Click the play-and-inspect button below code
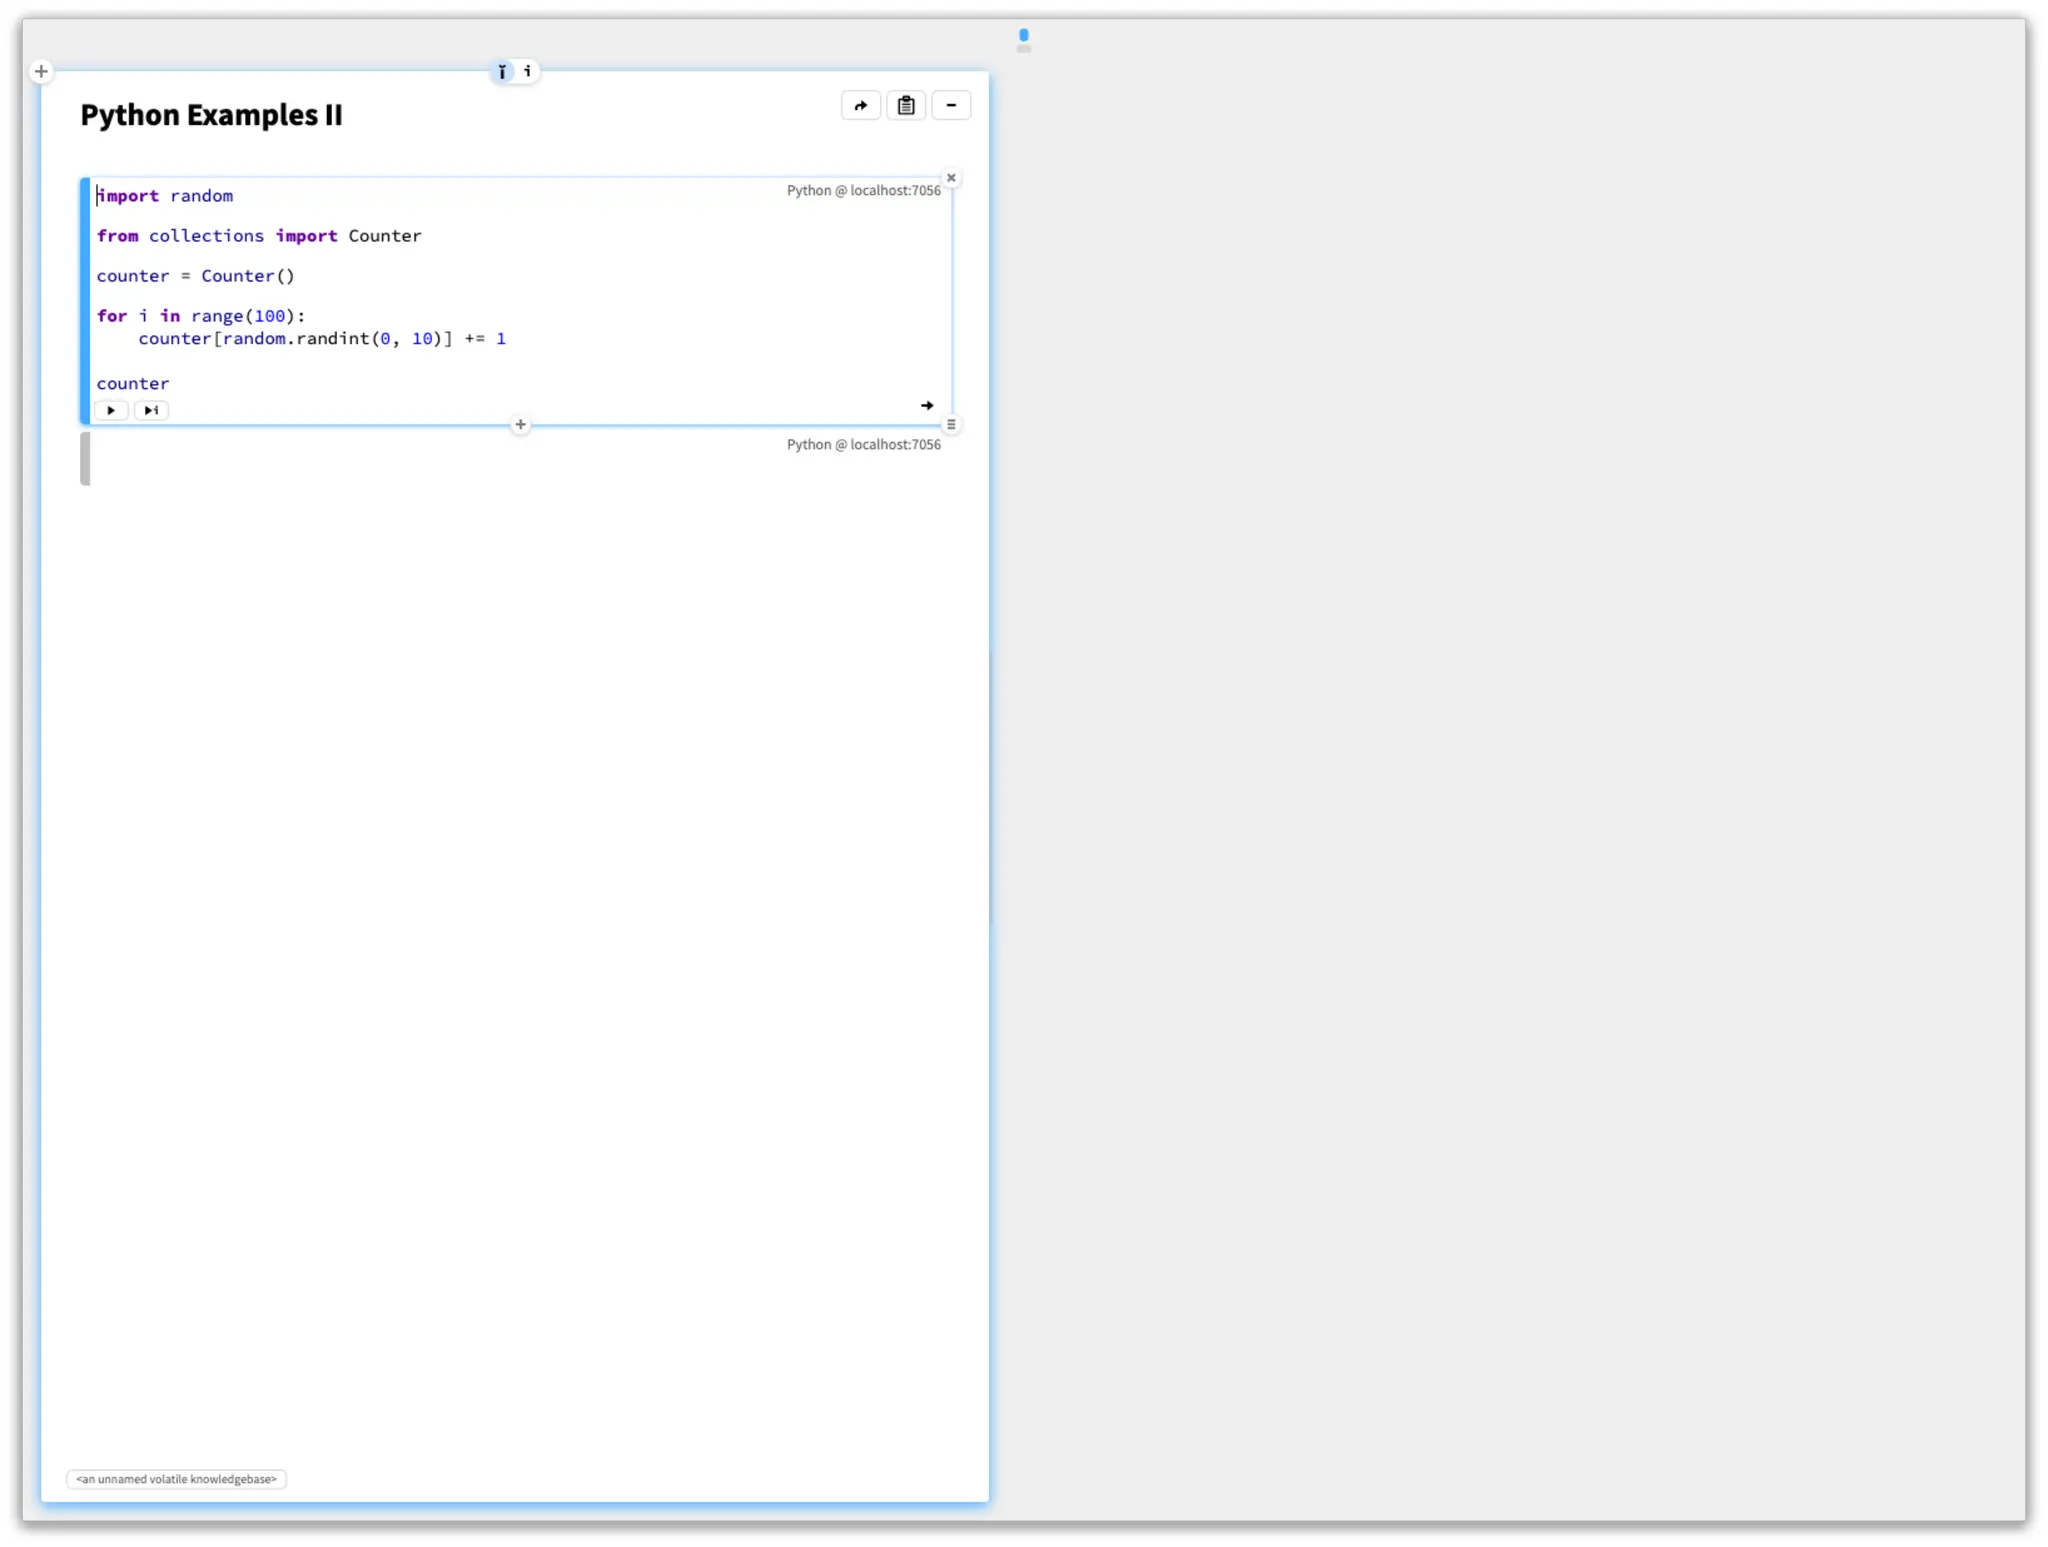The image size is (2048, 1547). [151, 410]
